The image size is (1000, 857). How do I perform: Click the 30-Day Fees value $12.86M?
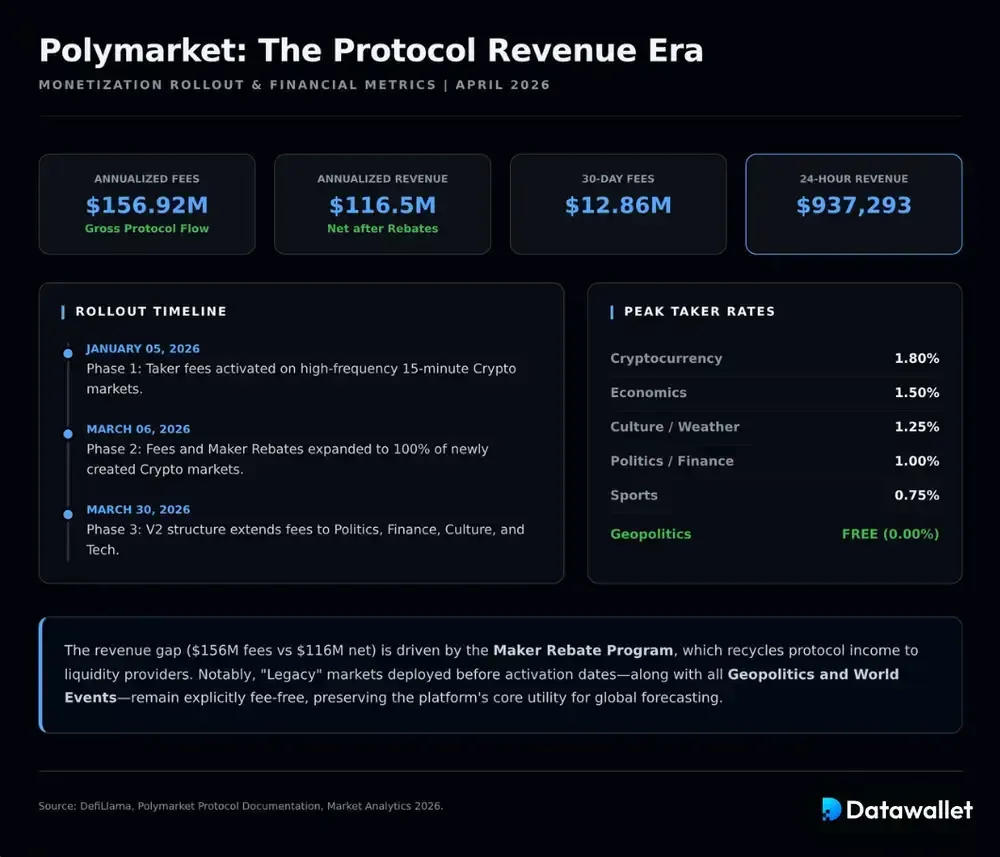point(617,210)
